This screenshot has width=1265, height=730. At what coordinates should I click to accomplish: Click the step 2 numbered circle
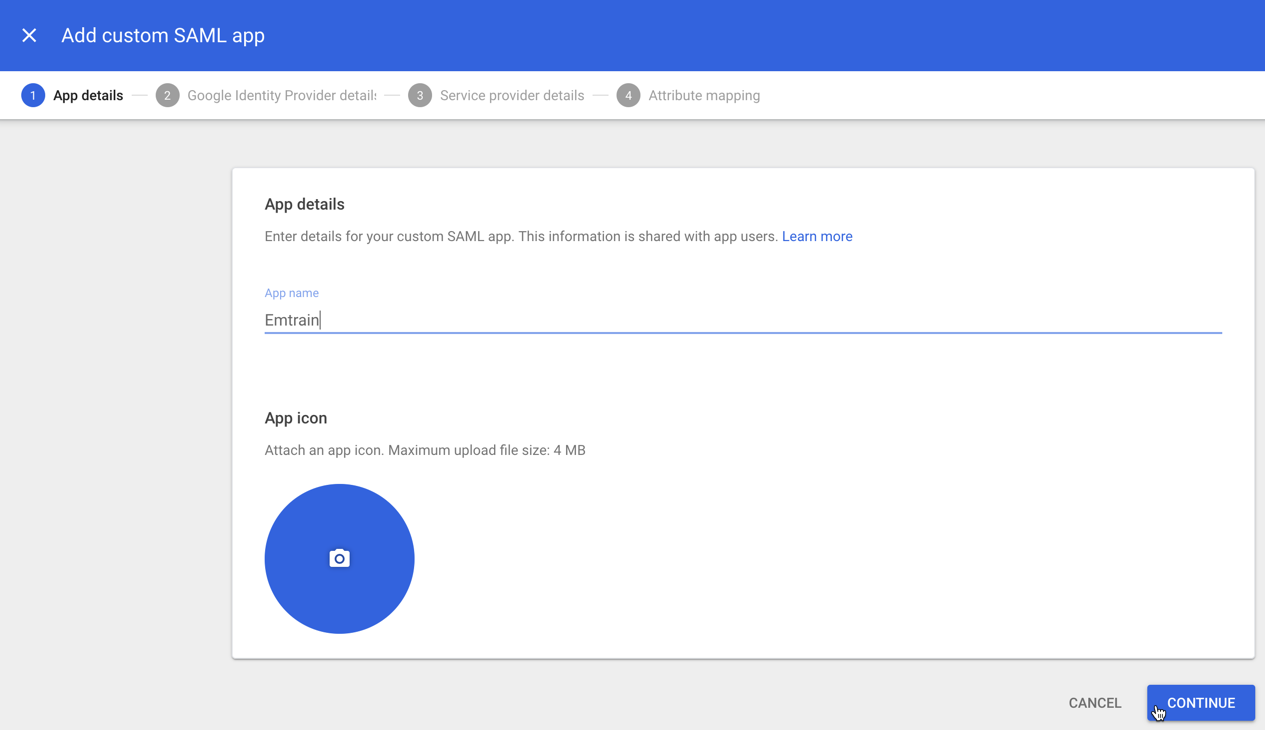[x=167, y=95]
